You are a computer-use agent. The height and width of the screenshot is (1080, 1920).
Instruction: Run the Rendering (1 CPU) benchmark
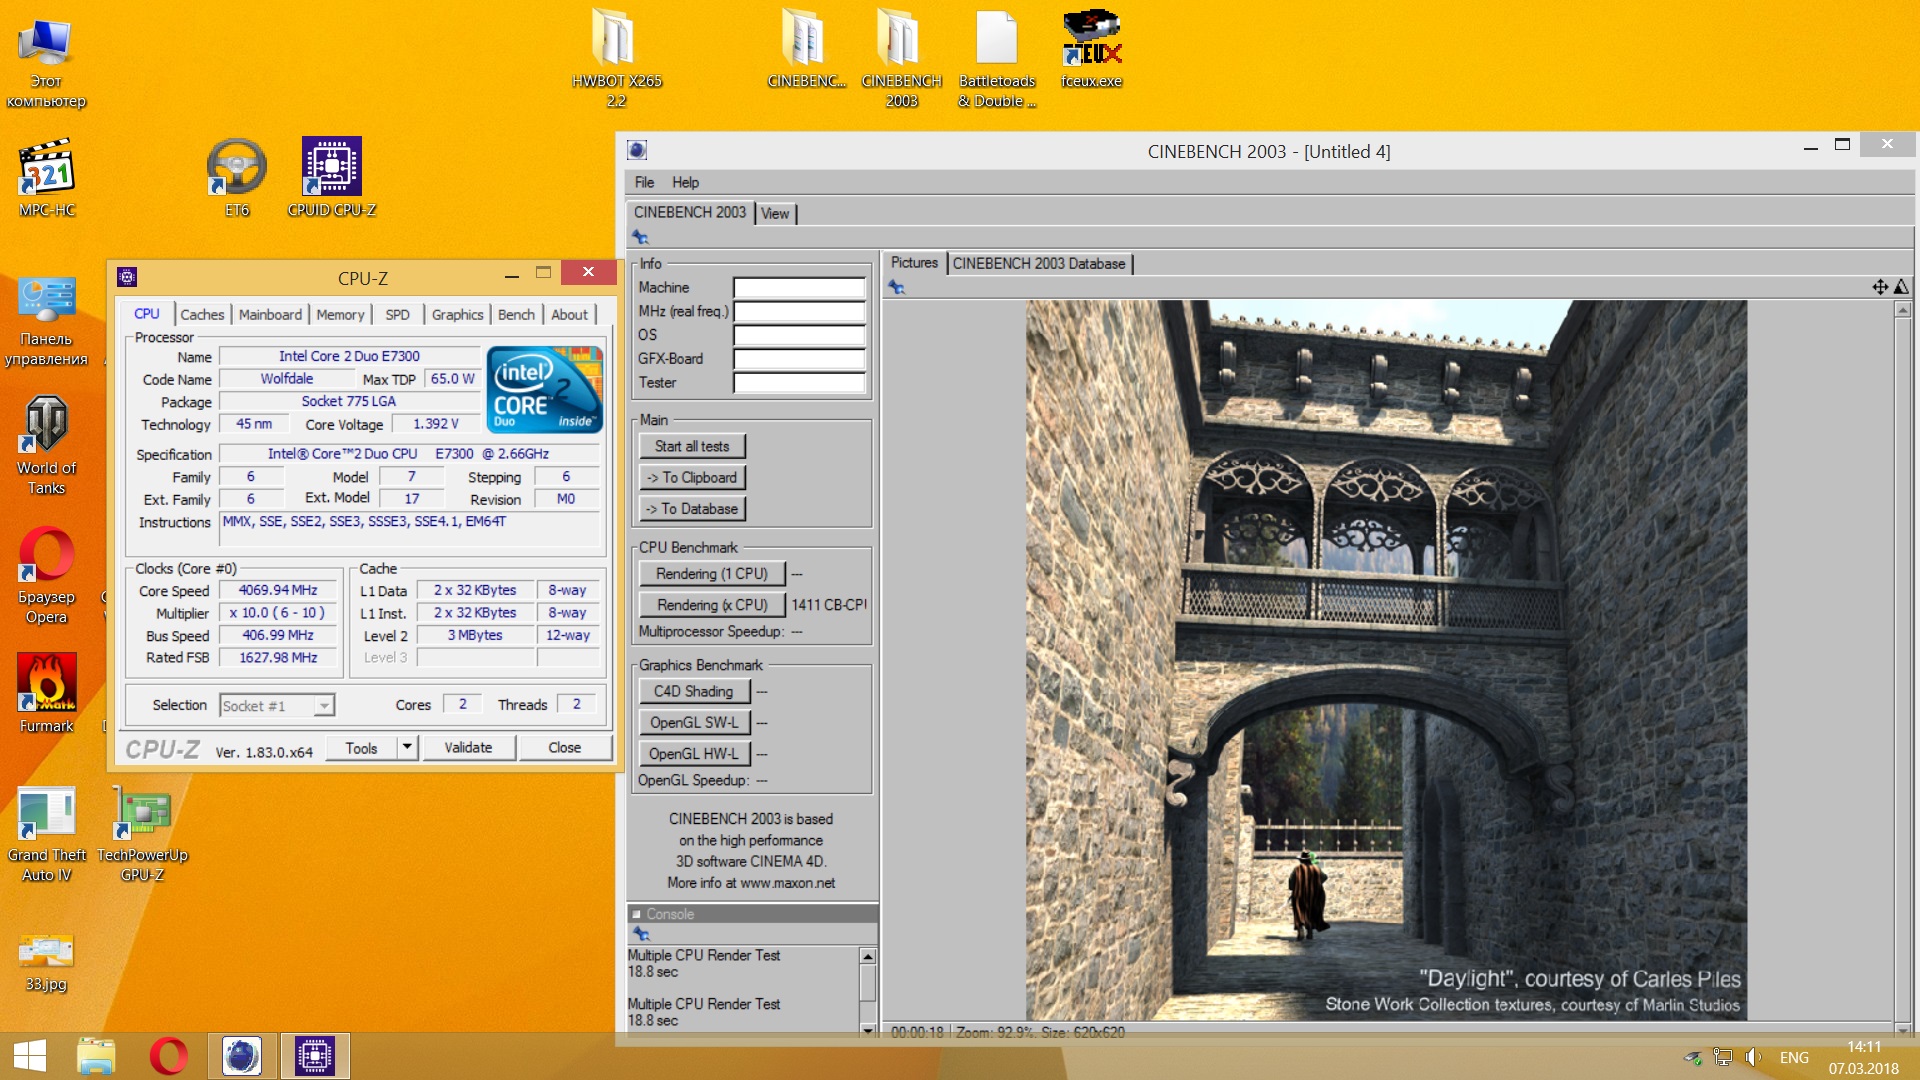point(712,573)
